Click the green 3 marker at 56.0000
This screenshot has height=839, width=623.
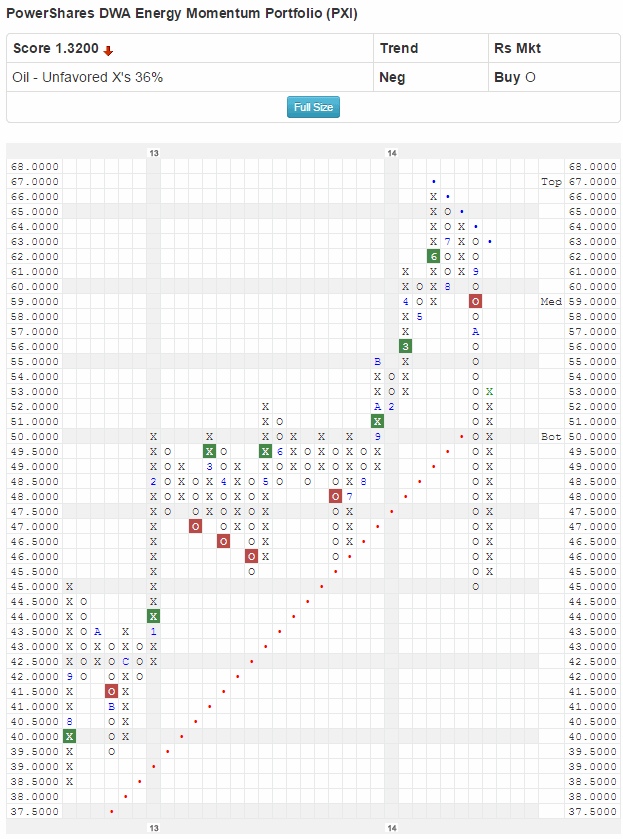(x=405, y=346)
